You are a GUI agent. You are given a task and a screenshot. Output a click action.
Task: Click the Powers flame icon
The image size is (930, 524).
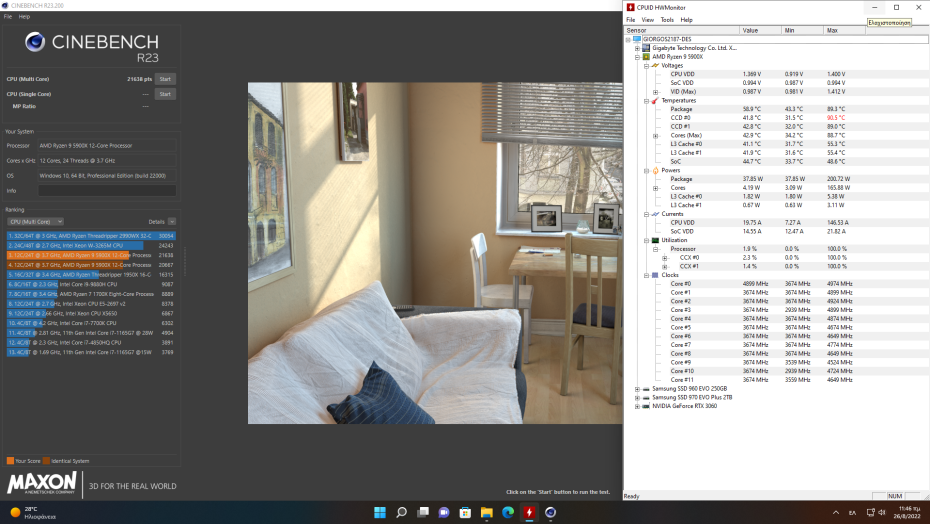(x=655, y=170)
